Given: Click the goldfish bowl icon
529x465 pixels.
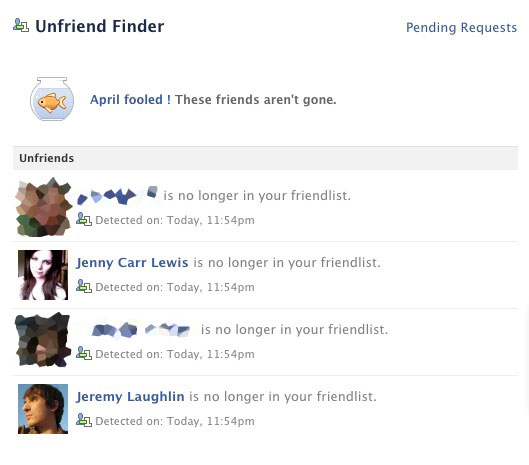Looking at the screenshot, I should (52, 99).
